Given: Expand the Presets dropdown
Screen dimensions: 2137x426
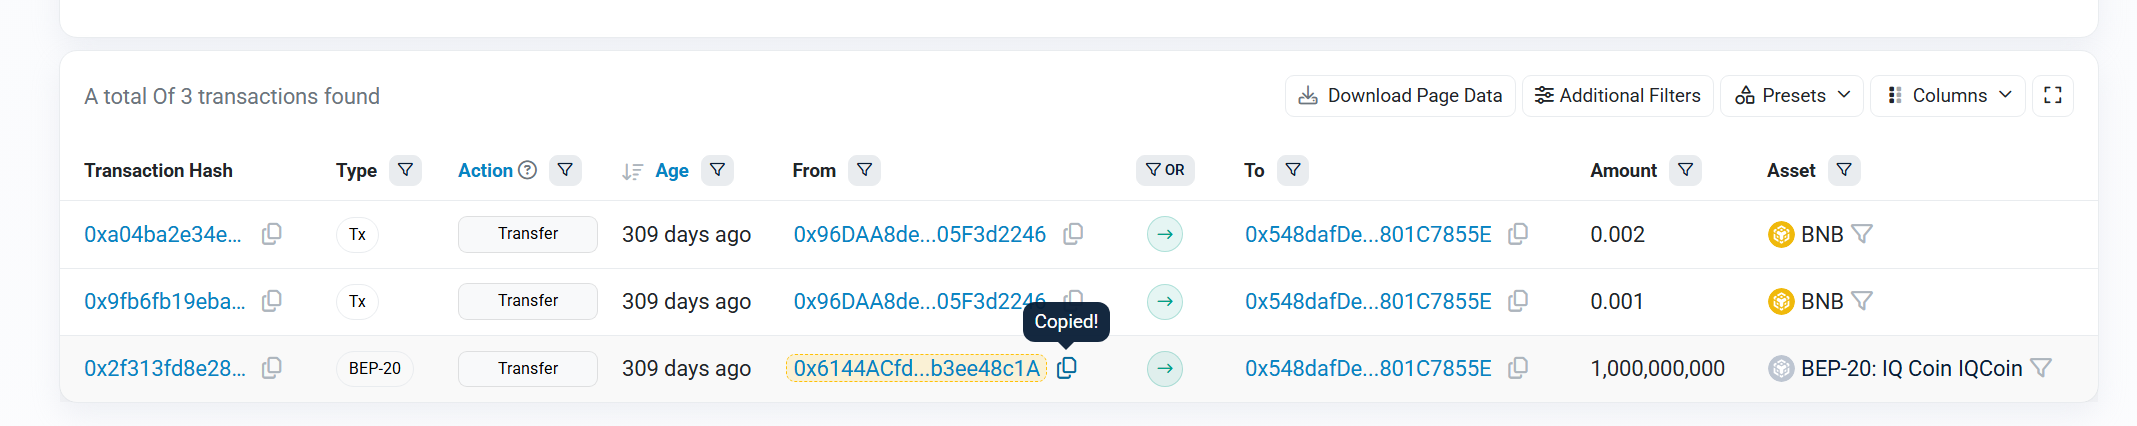Looking at the screenshot, I should click(1792, 95).
